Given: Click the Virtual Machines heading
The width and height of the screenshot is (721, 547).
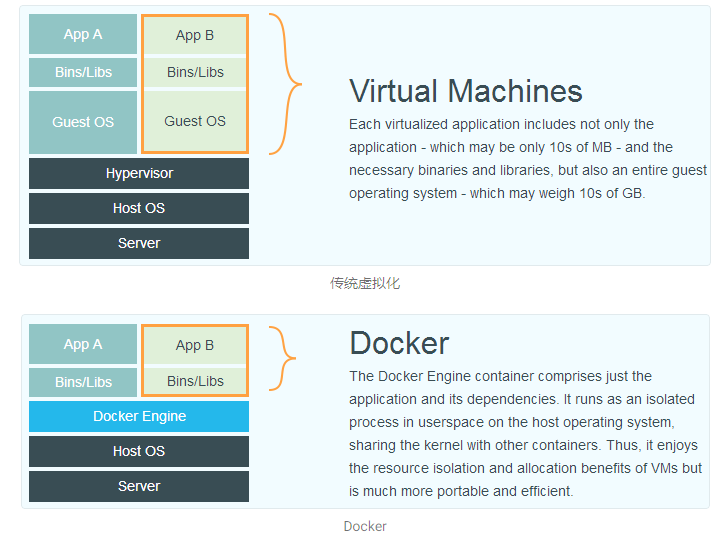Looking at the screenshot, I should pos(466,91).
